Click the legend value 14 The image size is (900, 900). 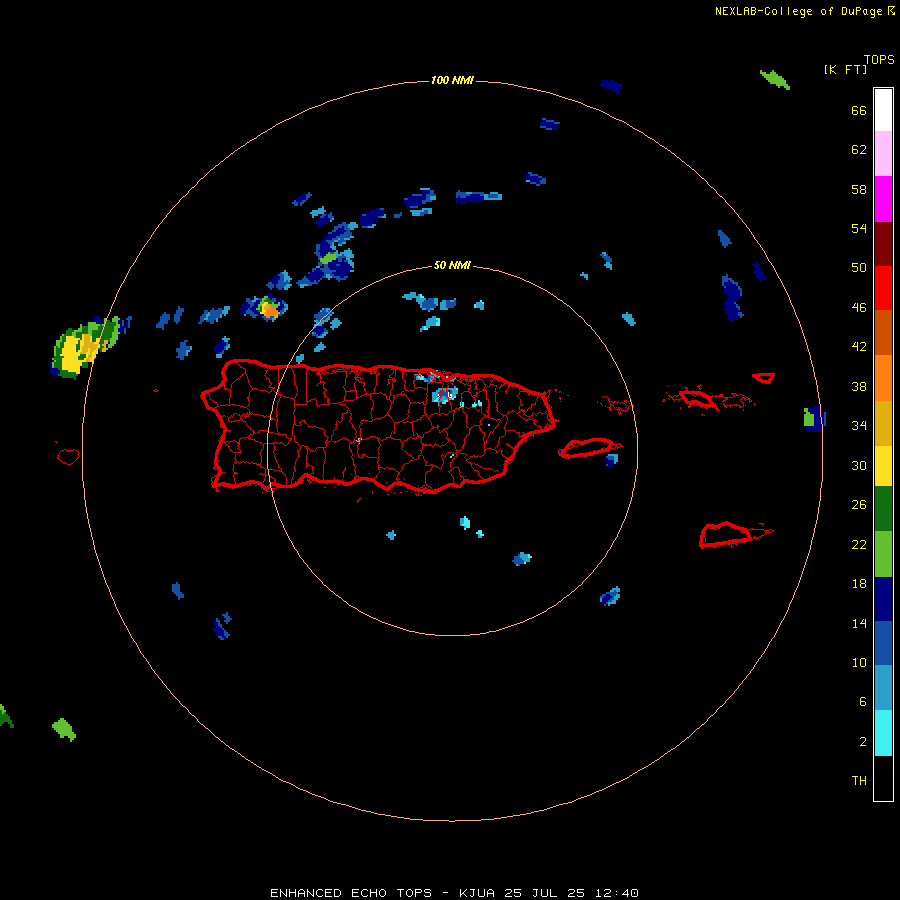pyautogui.click(x=859, y=623)
